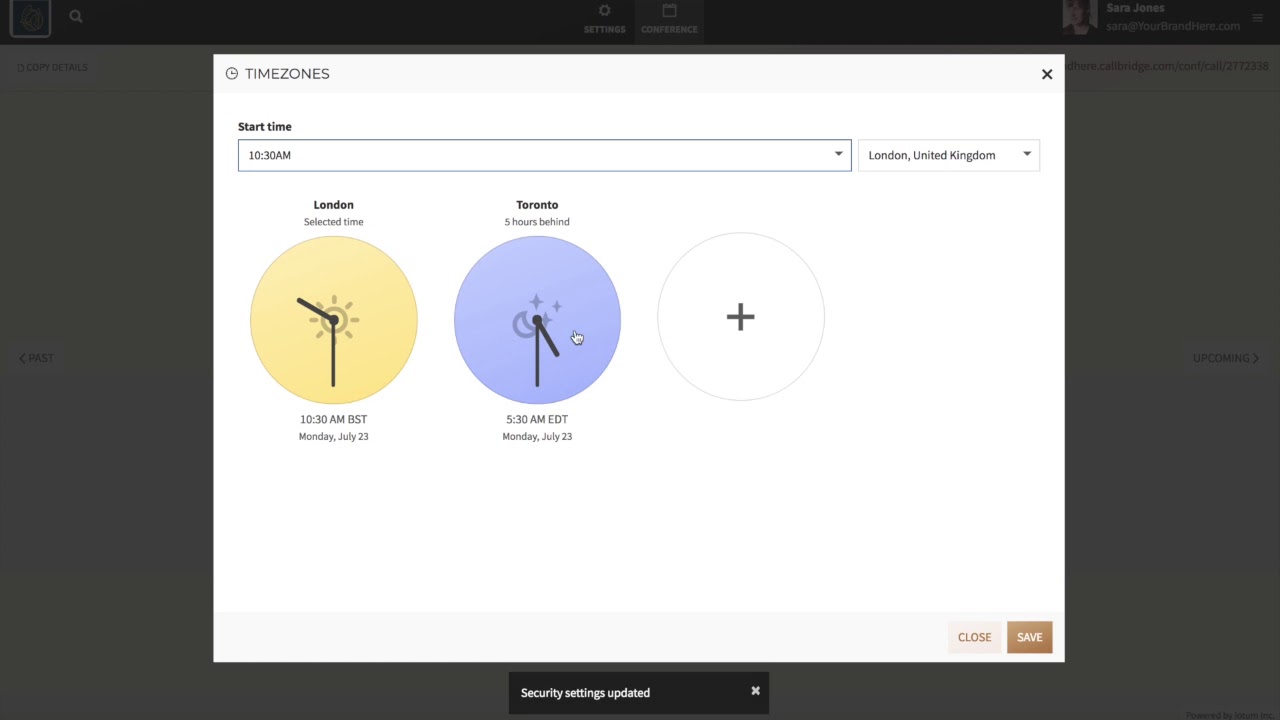
Task: Click the '5:30 AM EDT' time text
Action: (x=537, y=419)
